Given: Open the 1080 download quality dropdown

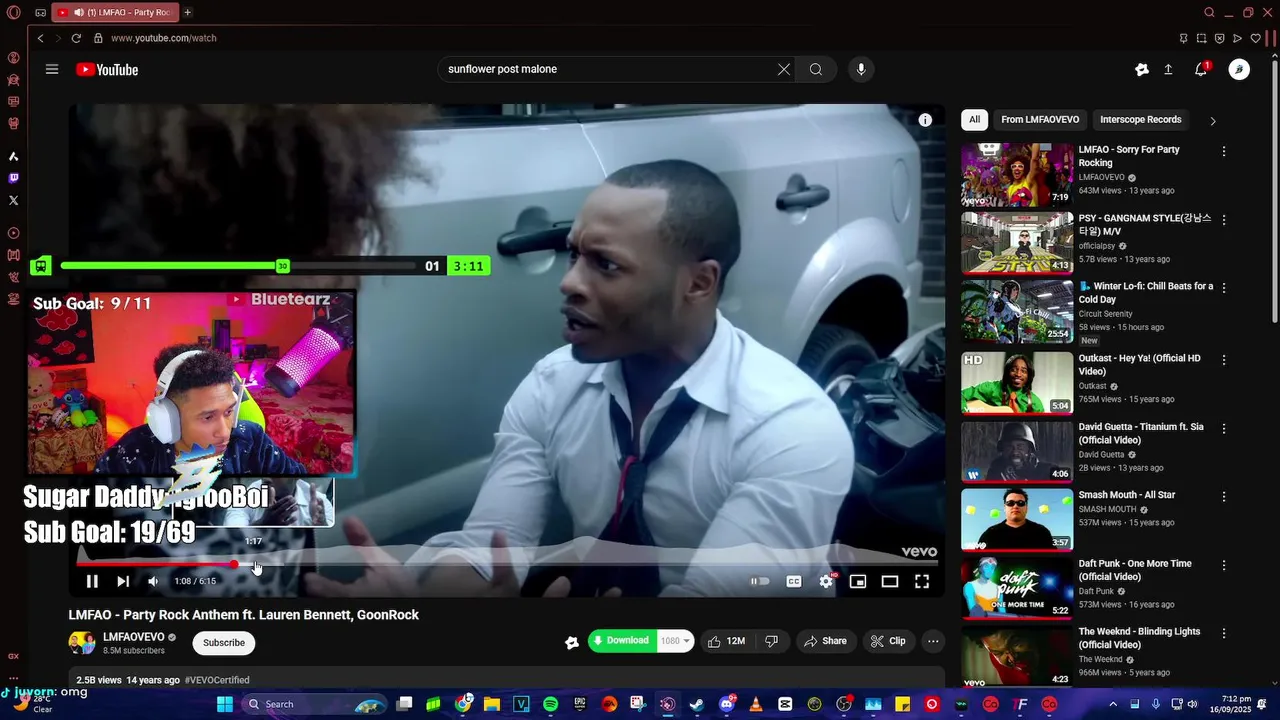Looking at the screenshot, I should click(x=675, y=641).
